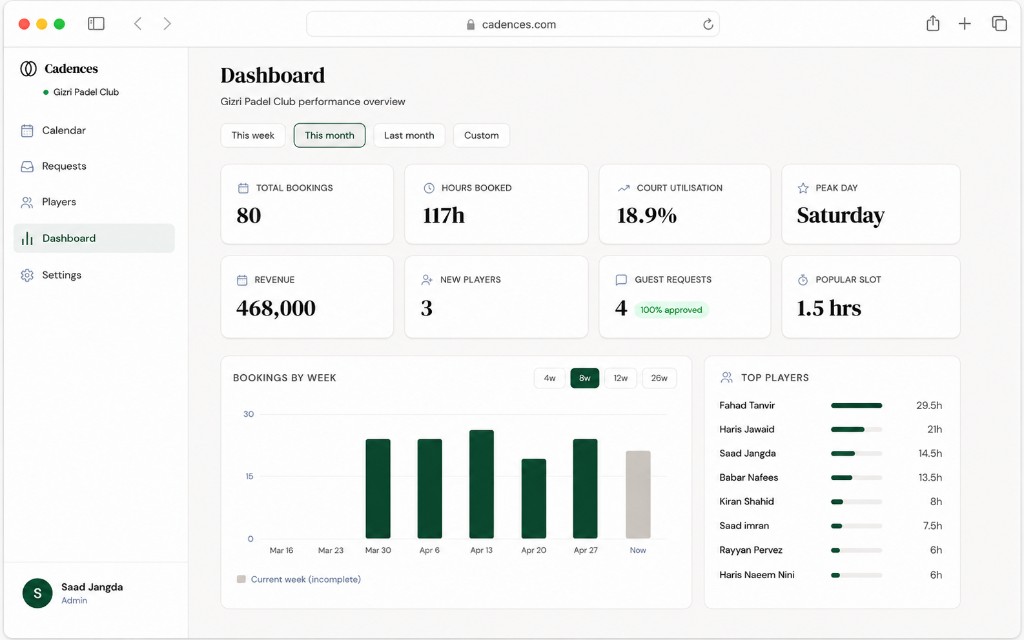Open the Dashboard sidebar item
The width and height of the screenshot is (1024, 640).
[x=94, y=238]
